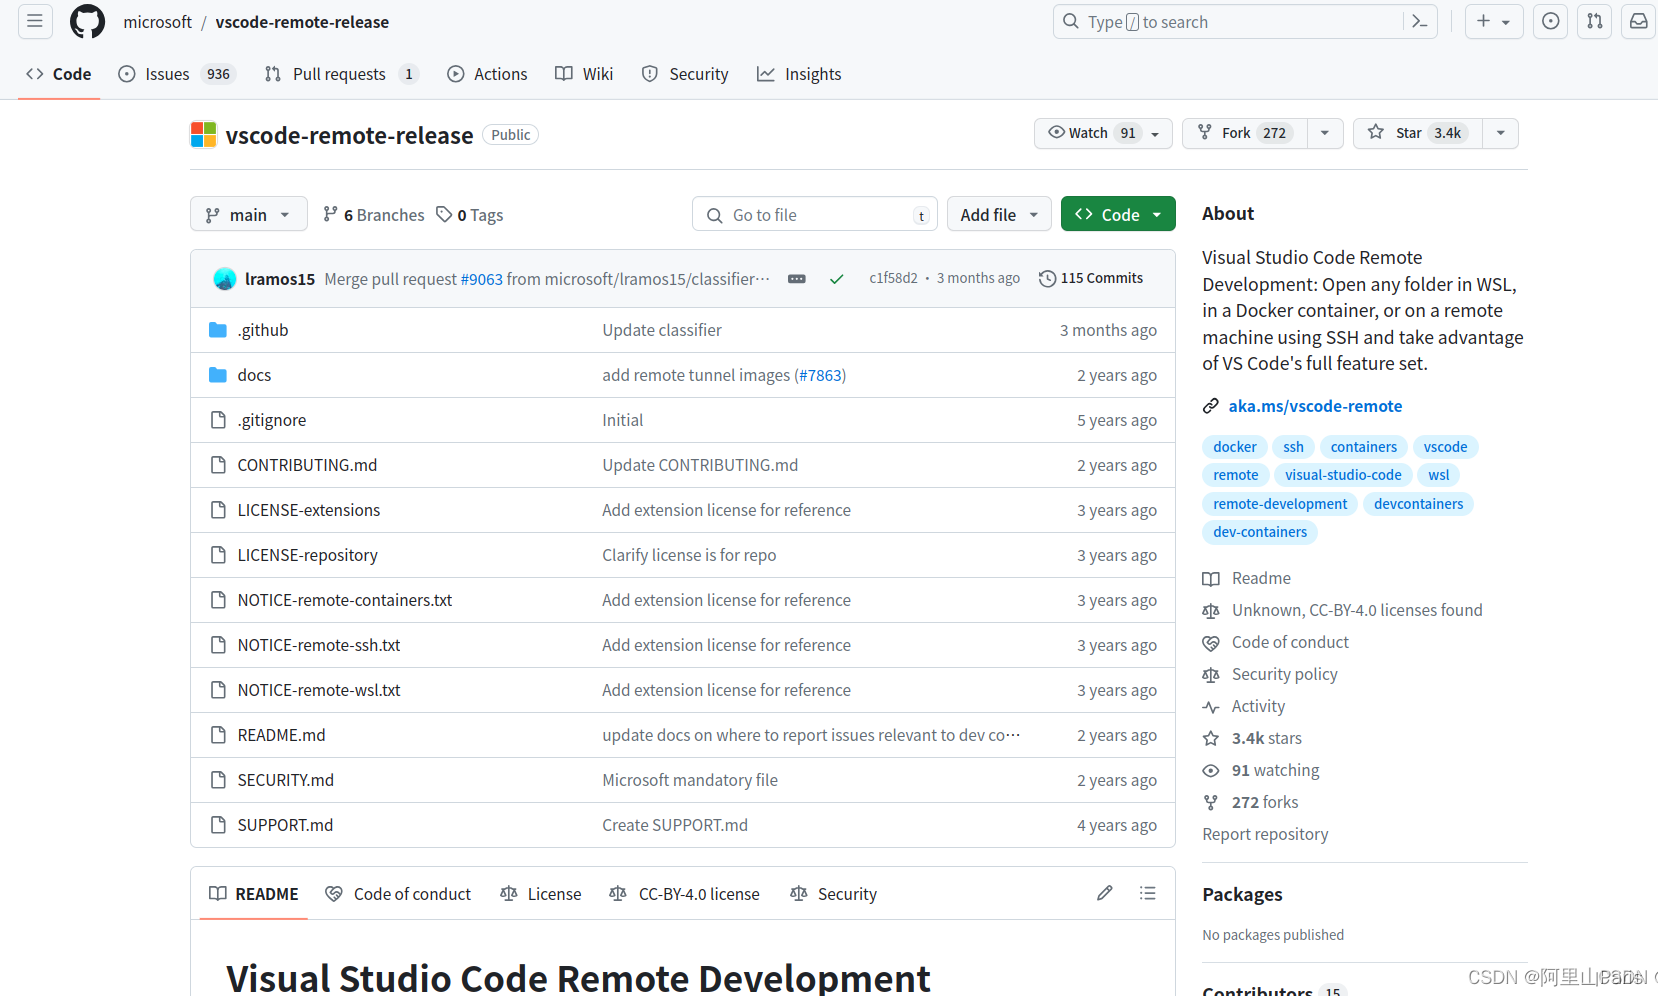Edit the README with pencil icon

(x=1105, y=893)
